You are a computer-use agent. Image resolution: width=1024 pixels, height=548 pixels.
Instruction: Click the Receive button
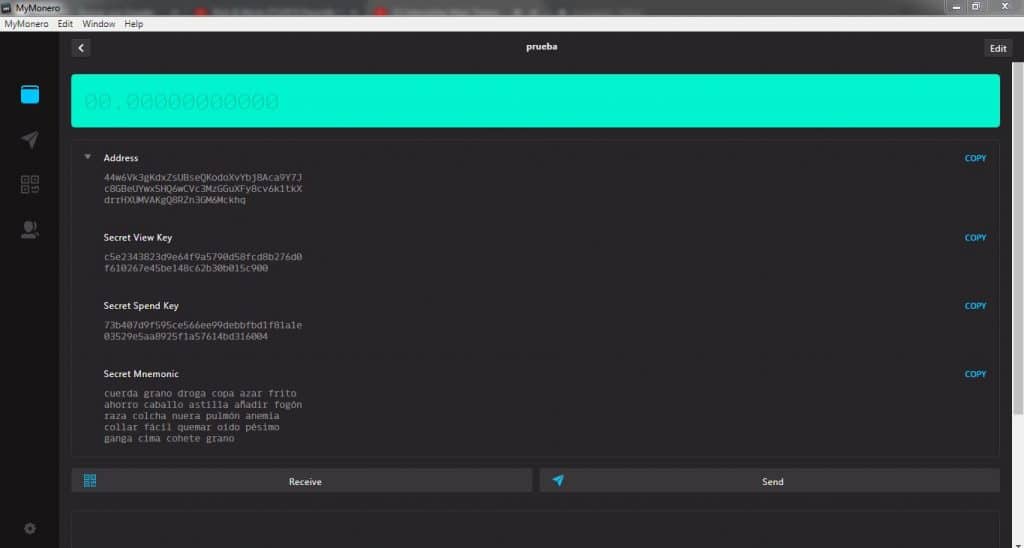tap(302, 481)
